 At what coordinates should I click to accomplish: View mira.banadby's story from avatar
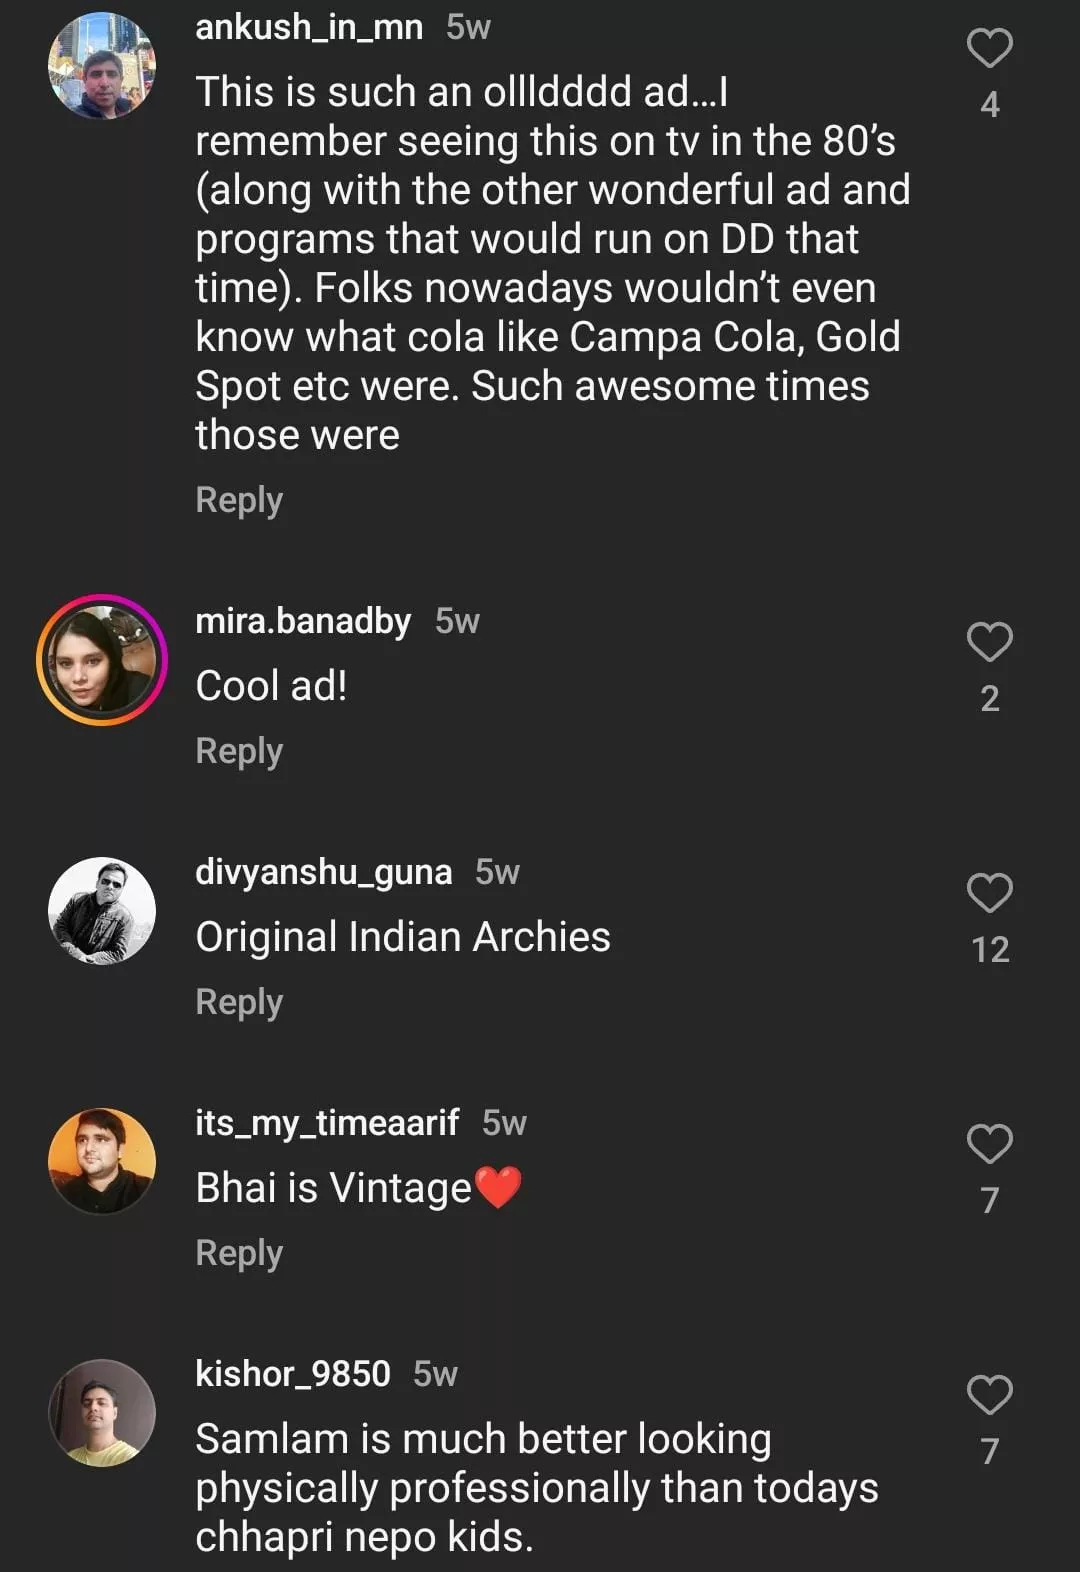click(102, 660)
